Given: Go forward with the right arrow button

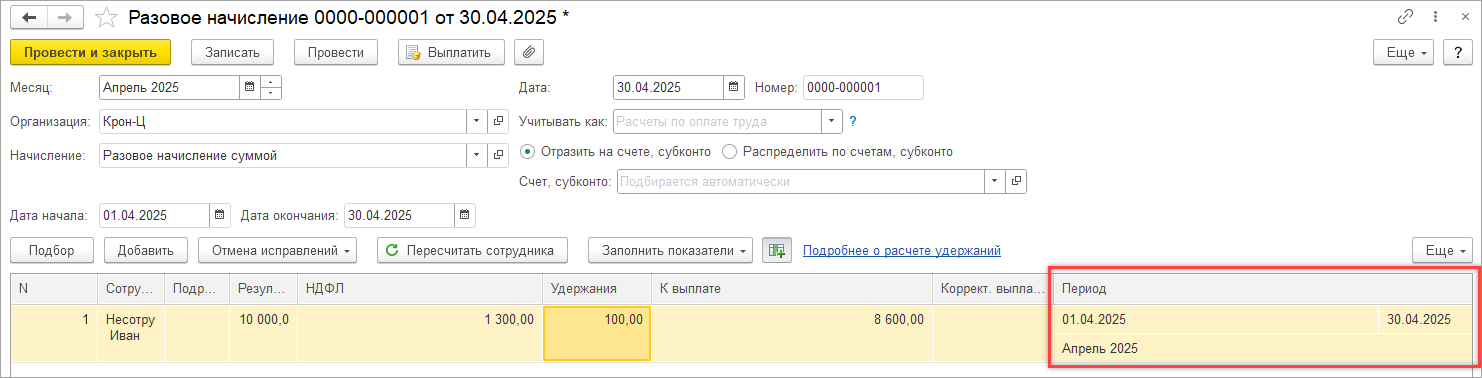Looking at the screenshot, I should point(64,17).
